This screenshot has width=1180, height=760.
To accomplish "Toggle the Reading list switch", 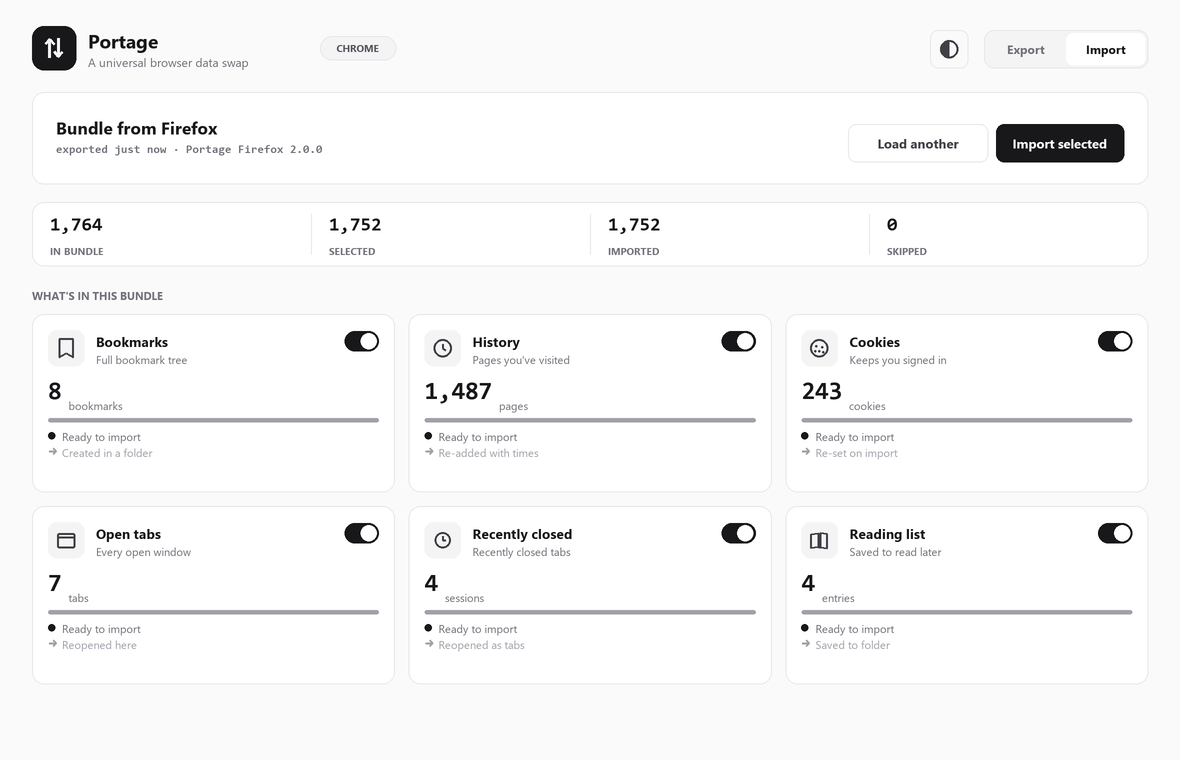I will tap(1115, 534).
